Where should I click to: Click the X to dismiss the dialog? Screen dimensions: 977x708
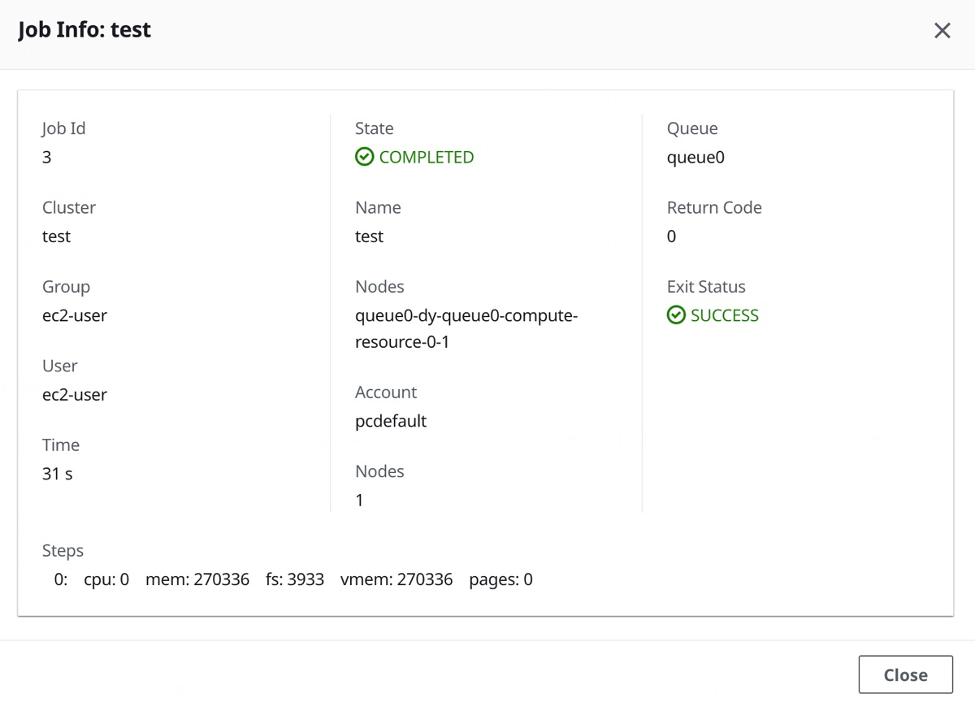point(941,30)
